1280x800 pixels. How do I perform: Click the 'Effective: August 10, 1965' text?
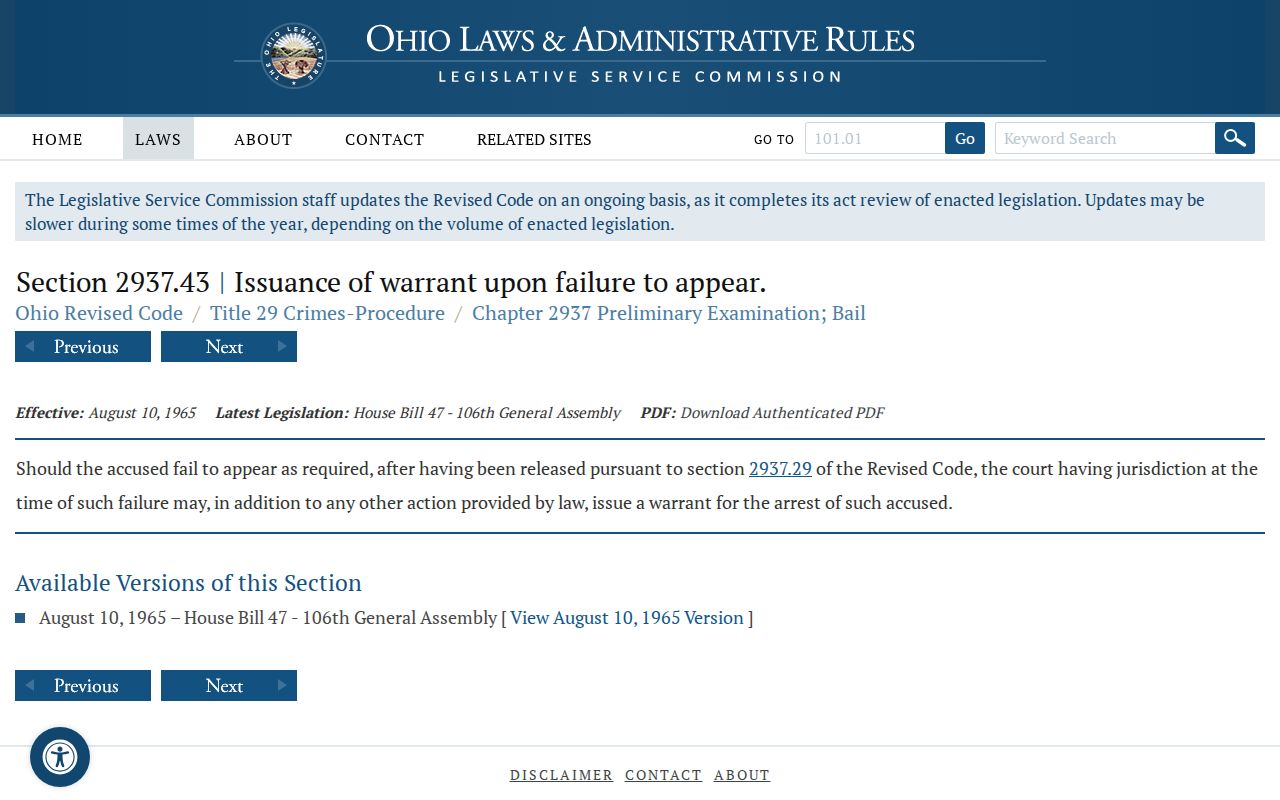pos(106,413)
